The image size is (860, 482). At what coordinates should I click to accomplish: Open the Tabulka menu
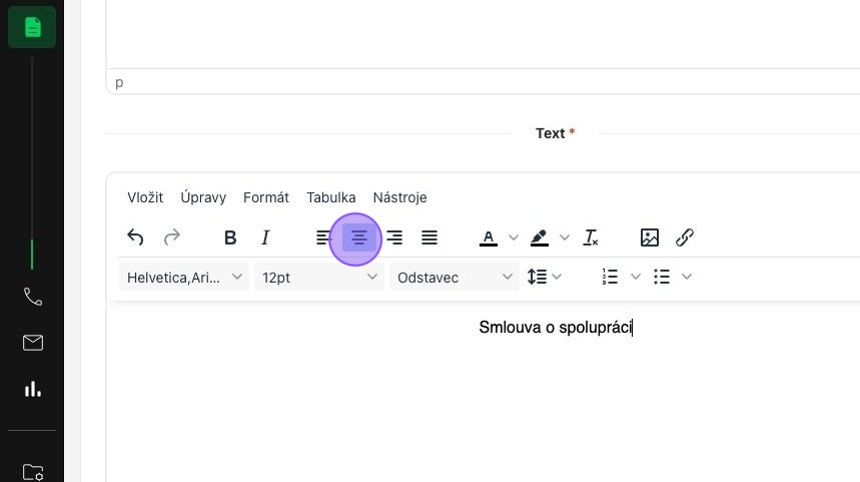[331, 197]
